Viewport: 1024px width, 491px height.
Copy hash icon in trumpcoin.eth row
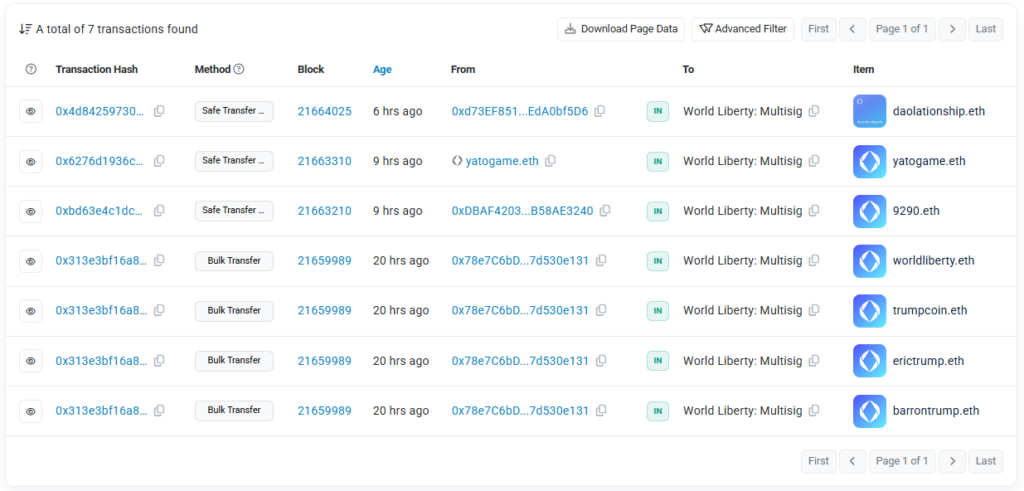pyautogui.click(x=159, y=310)
